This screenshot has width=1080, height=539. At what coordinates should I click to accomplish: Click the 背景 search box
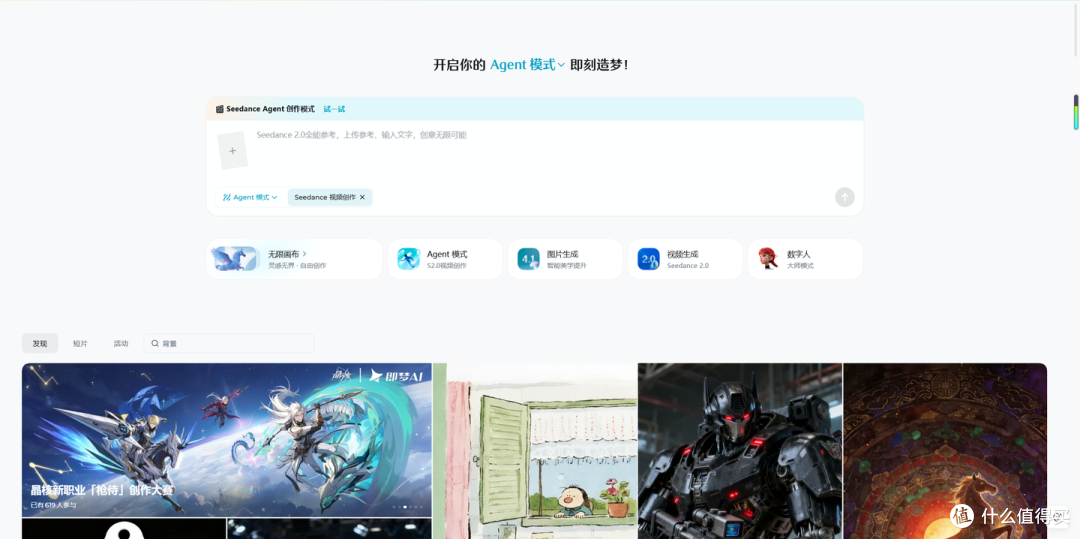click(229, 344)
